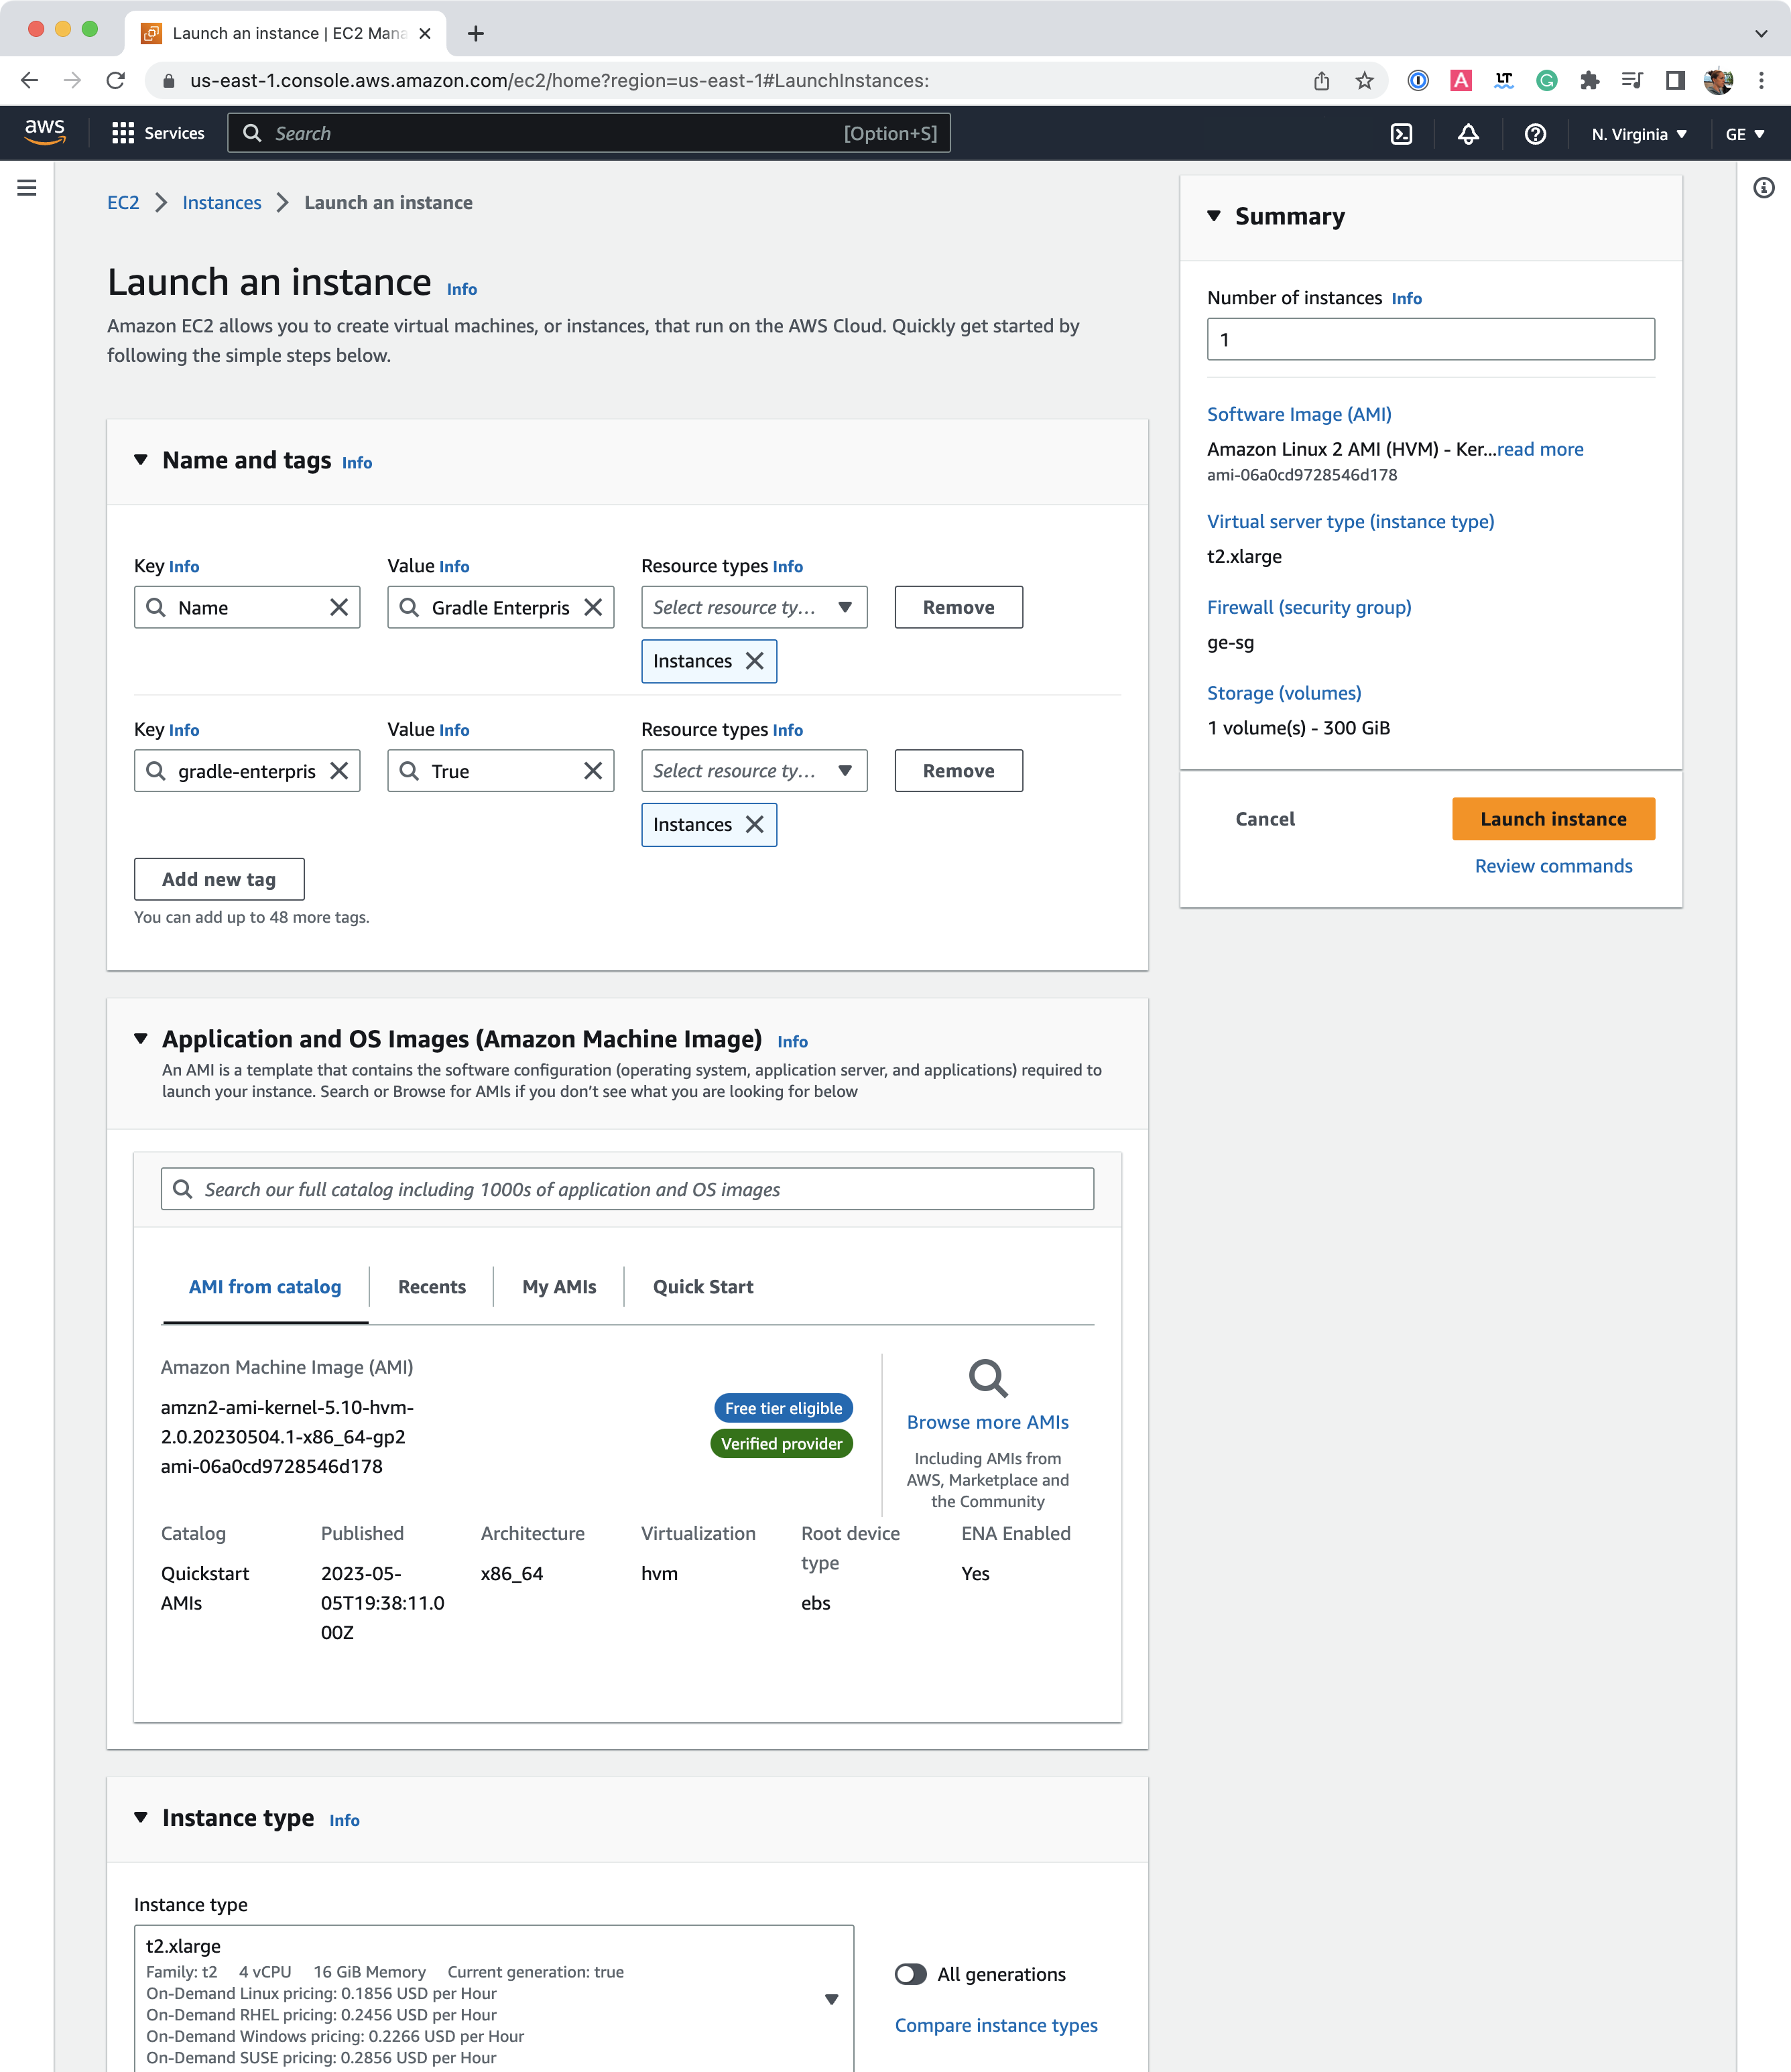Focus the Number of instances field
The height and width of the screenshot is (2072, 1791).
click(1430, 339)
